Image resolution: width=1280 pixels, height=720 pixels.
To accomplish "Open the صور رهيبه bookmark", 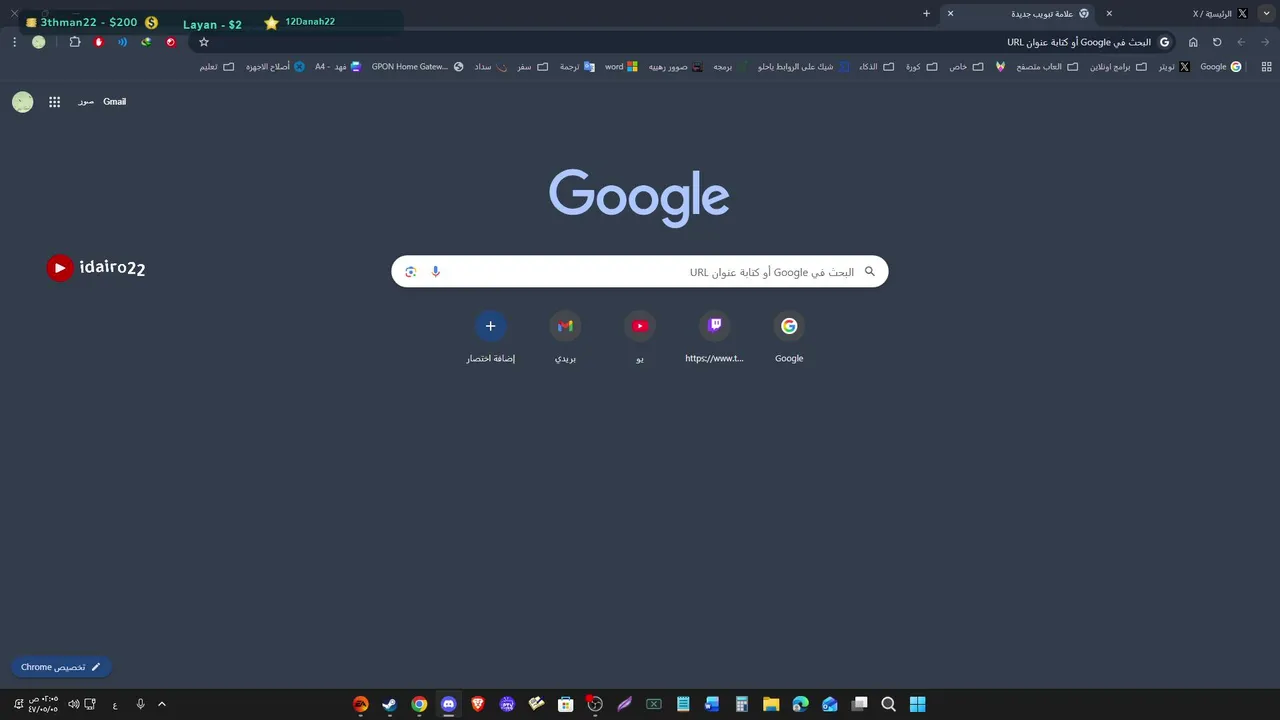I will [x=675, y=67].
